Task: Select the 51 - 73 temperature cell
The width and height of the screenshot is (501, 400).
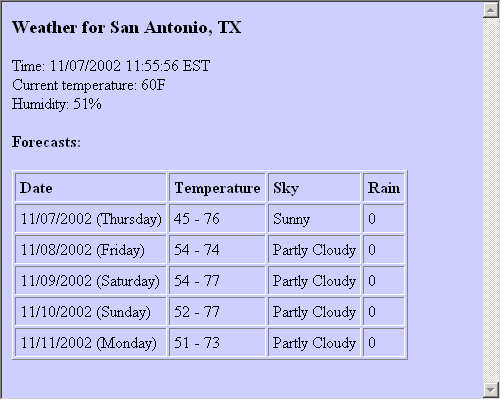Action: tap(217, 343)
